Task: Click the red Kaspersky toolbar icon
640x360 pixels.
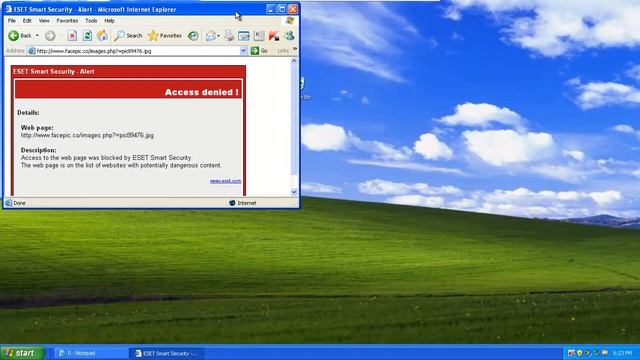Action: pyautogui.click(x=274, y=36)
